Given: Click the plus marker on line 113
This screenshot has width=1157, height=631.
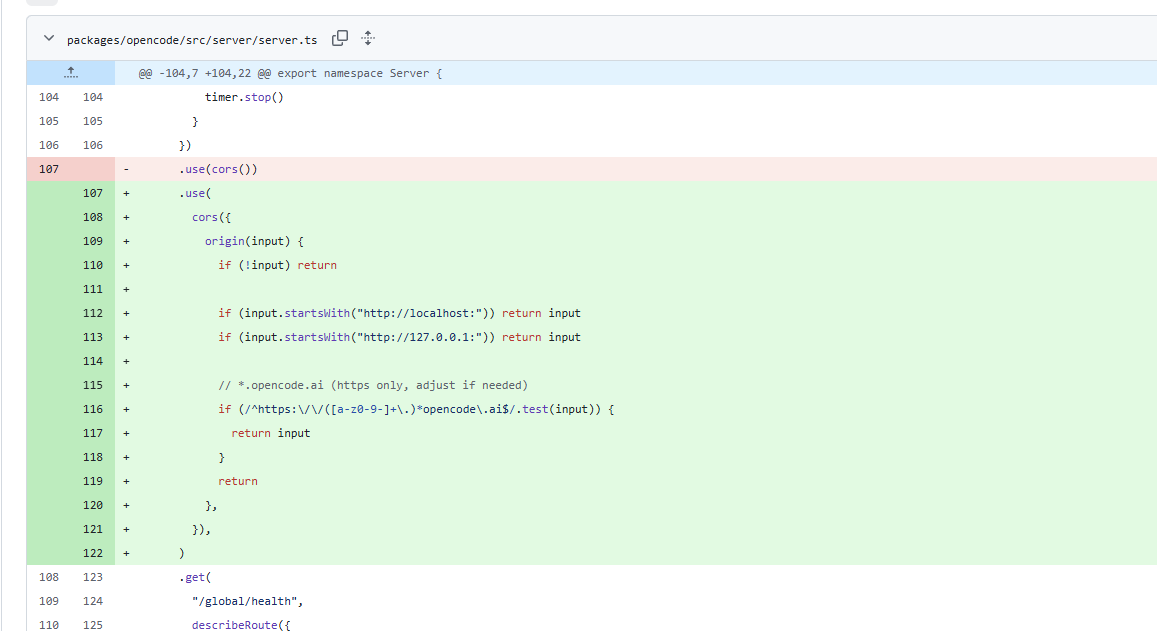Looking at the screenshot, I should [126, 337].
